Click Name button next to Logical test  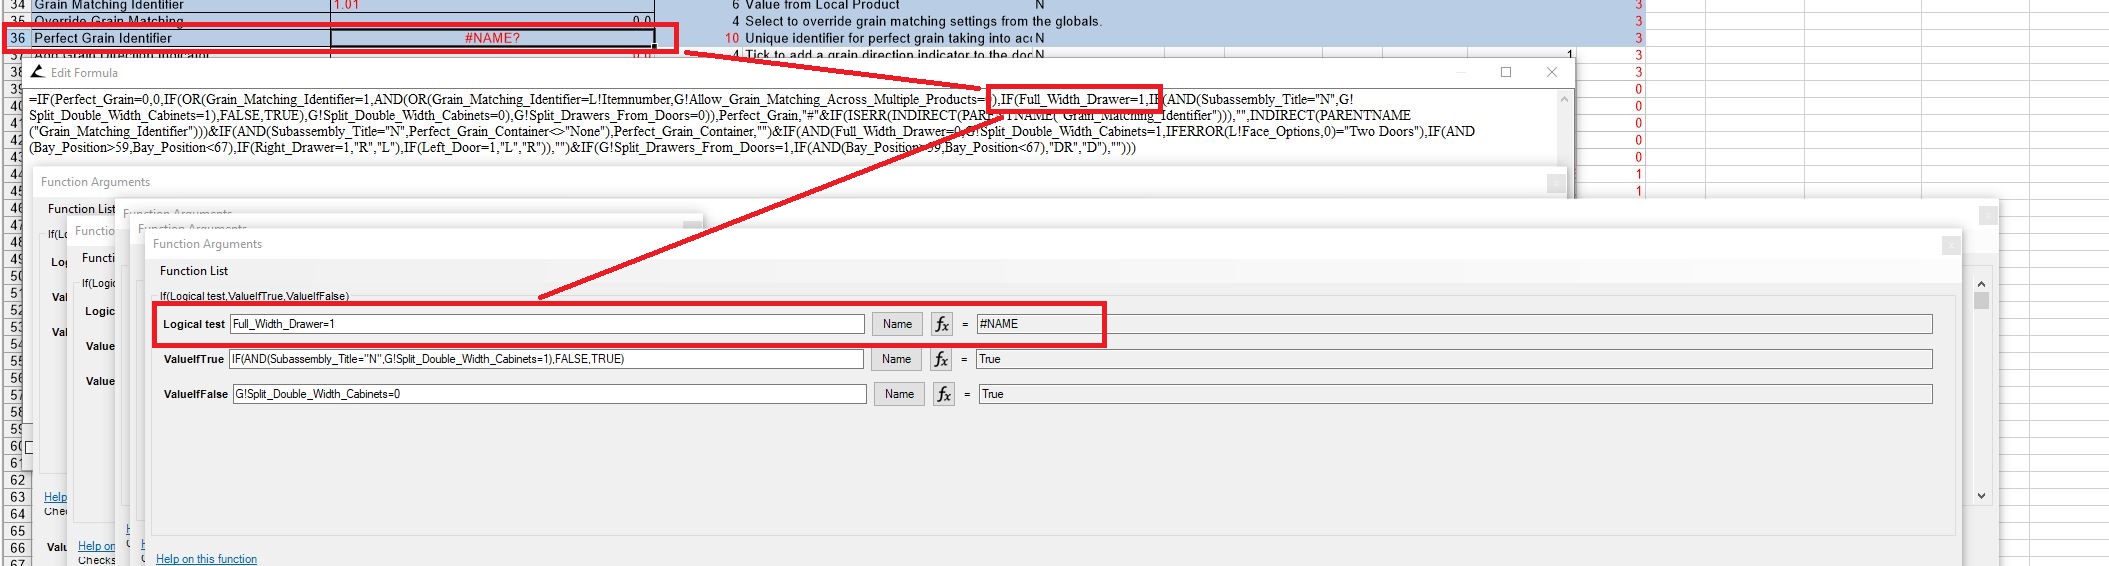(898, 324)
